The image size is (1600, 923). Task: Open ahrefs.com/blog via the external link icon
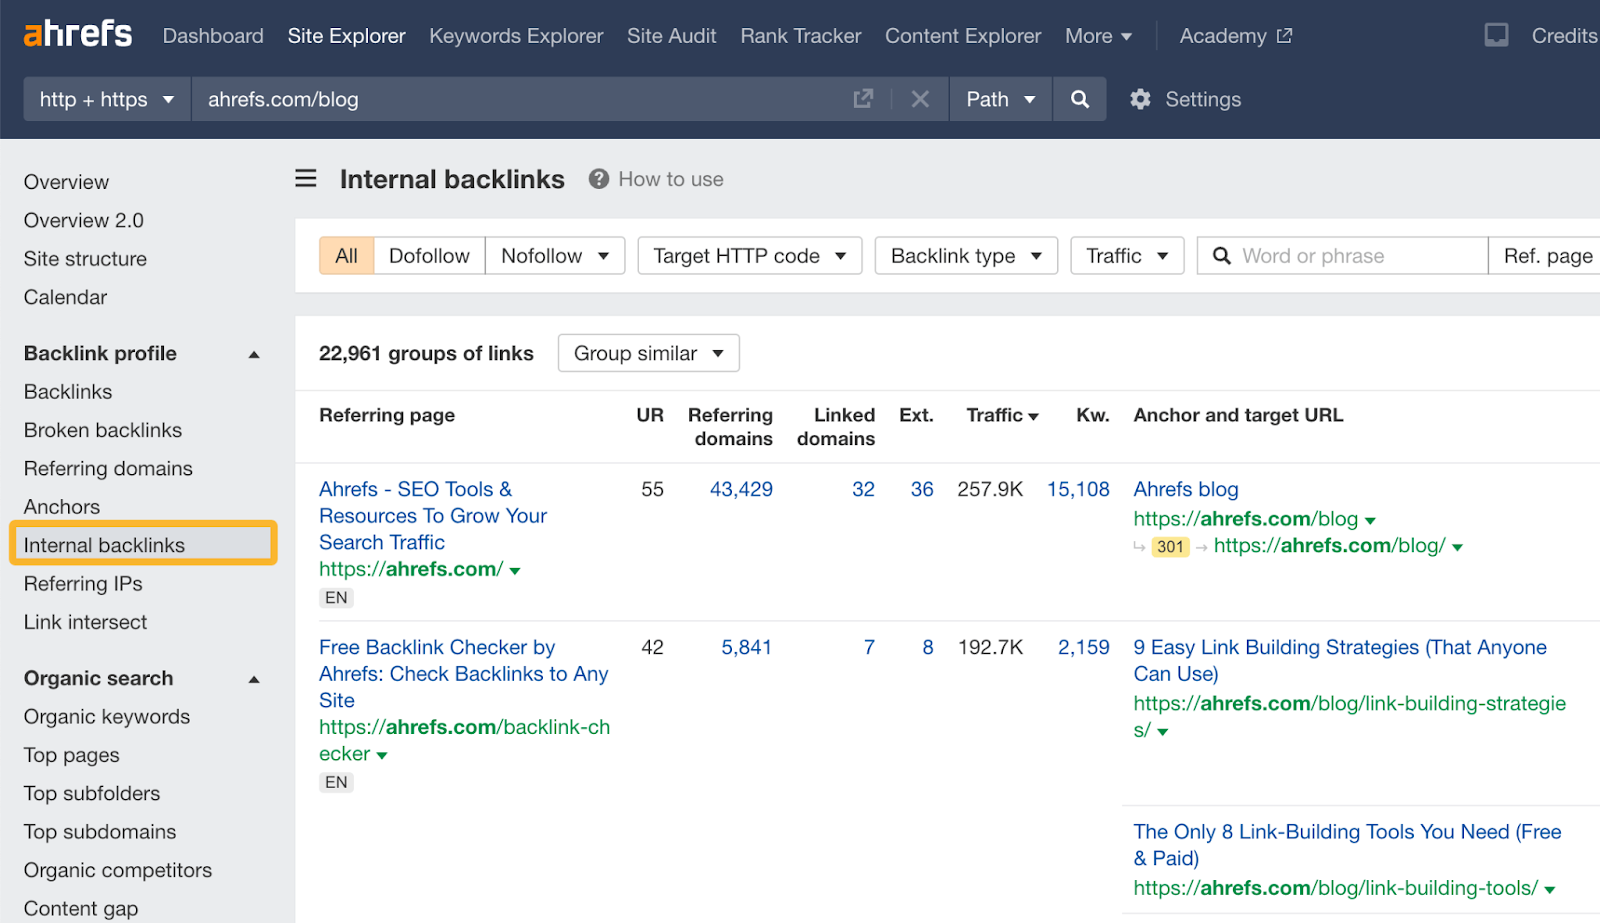863,99
